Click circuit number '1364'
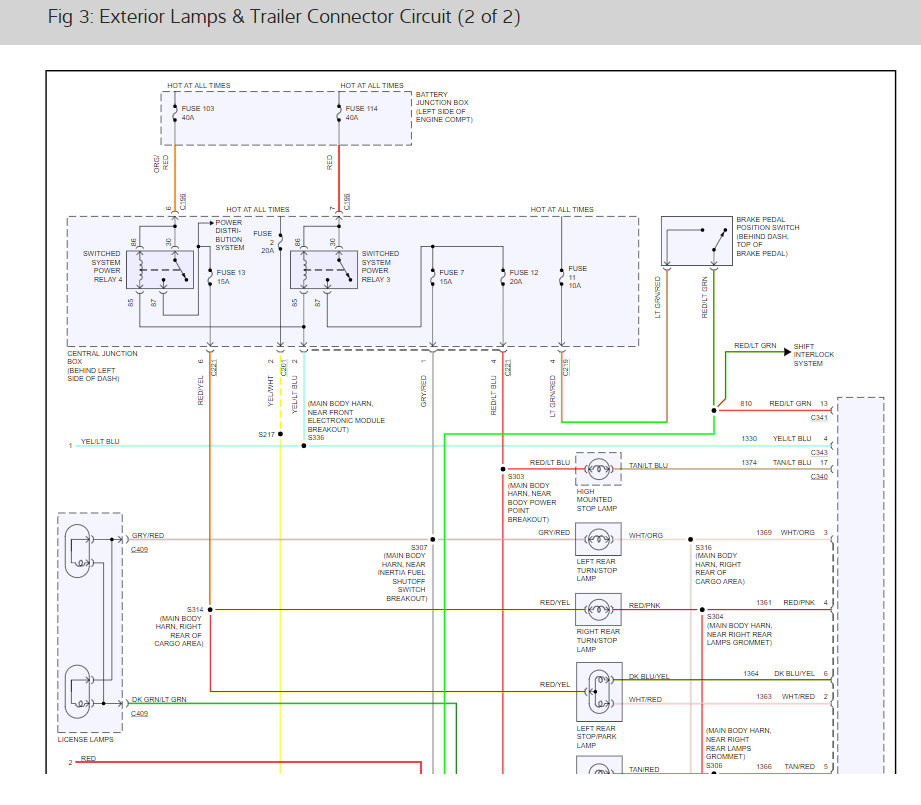Image resolution: width=921 pixels, height=805 pixels. point(751,674)
